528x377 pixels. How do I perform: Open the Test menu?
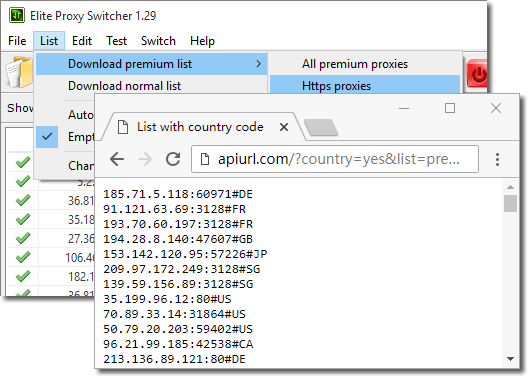tap(117, 41)
